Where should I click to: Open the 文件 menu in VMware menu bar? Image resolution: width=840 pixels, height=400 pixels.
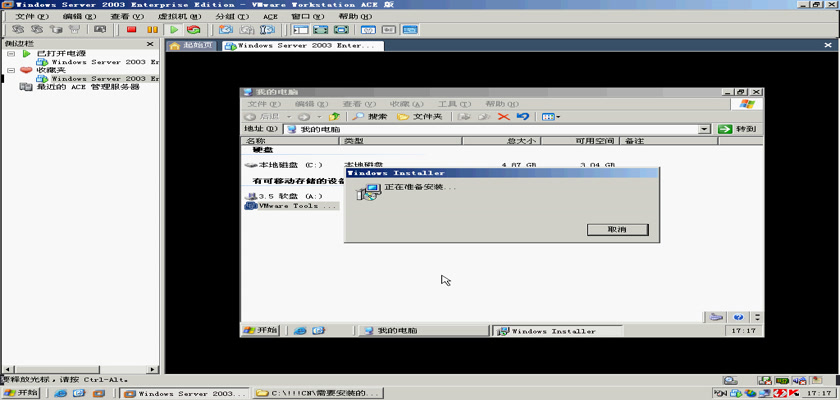tap(32, 17)
